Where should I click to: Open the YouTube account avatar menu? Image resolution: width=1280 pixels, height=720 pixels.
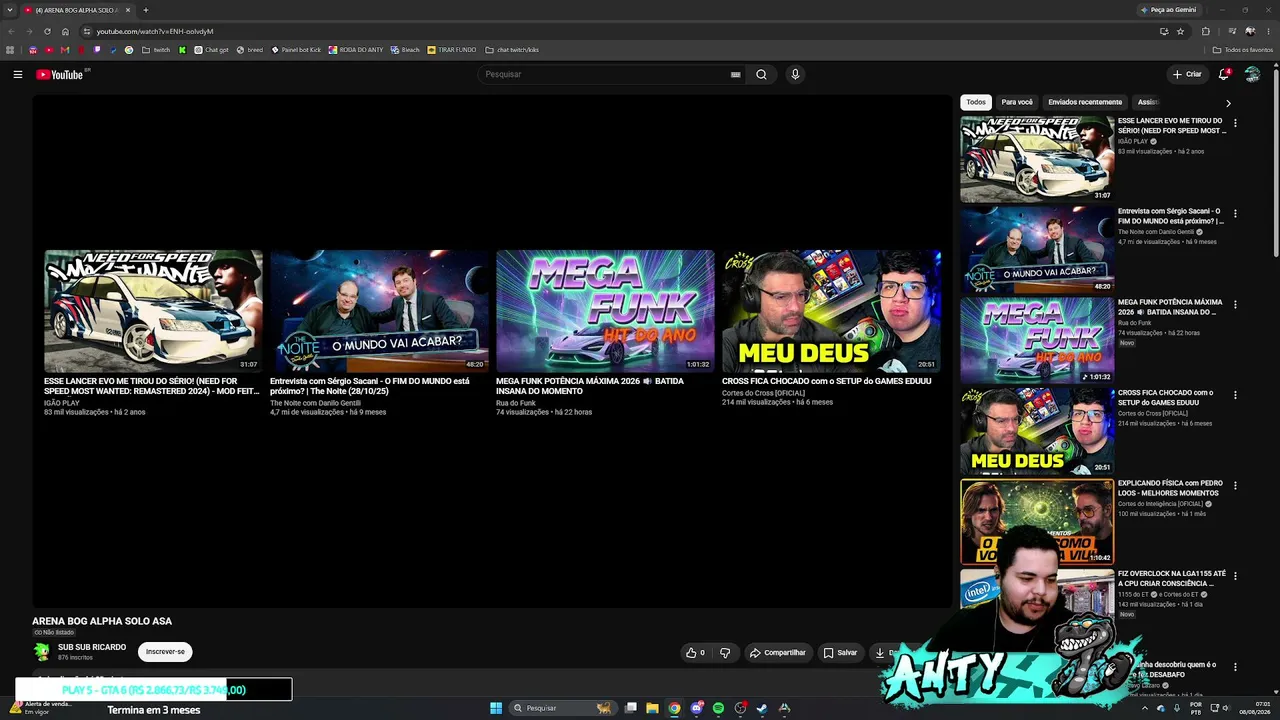tap(1252, 74)
